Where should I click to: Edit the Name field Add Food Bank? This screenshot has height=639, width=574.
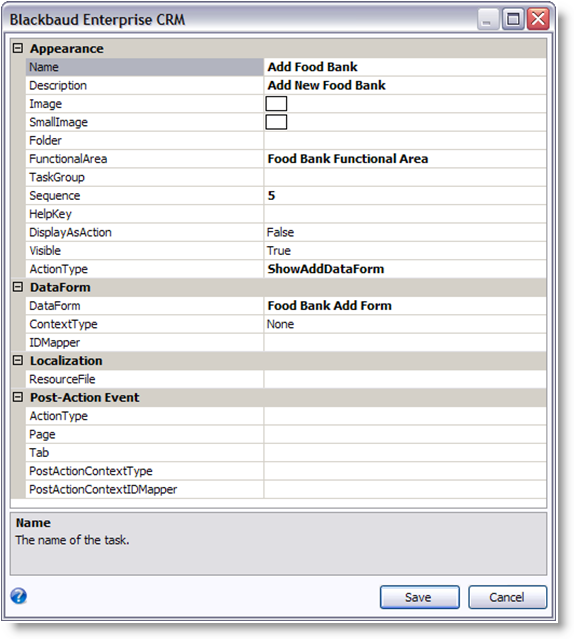[405, 67]
